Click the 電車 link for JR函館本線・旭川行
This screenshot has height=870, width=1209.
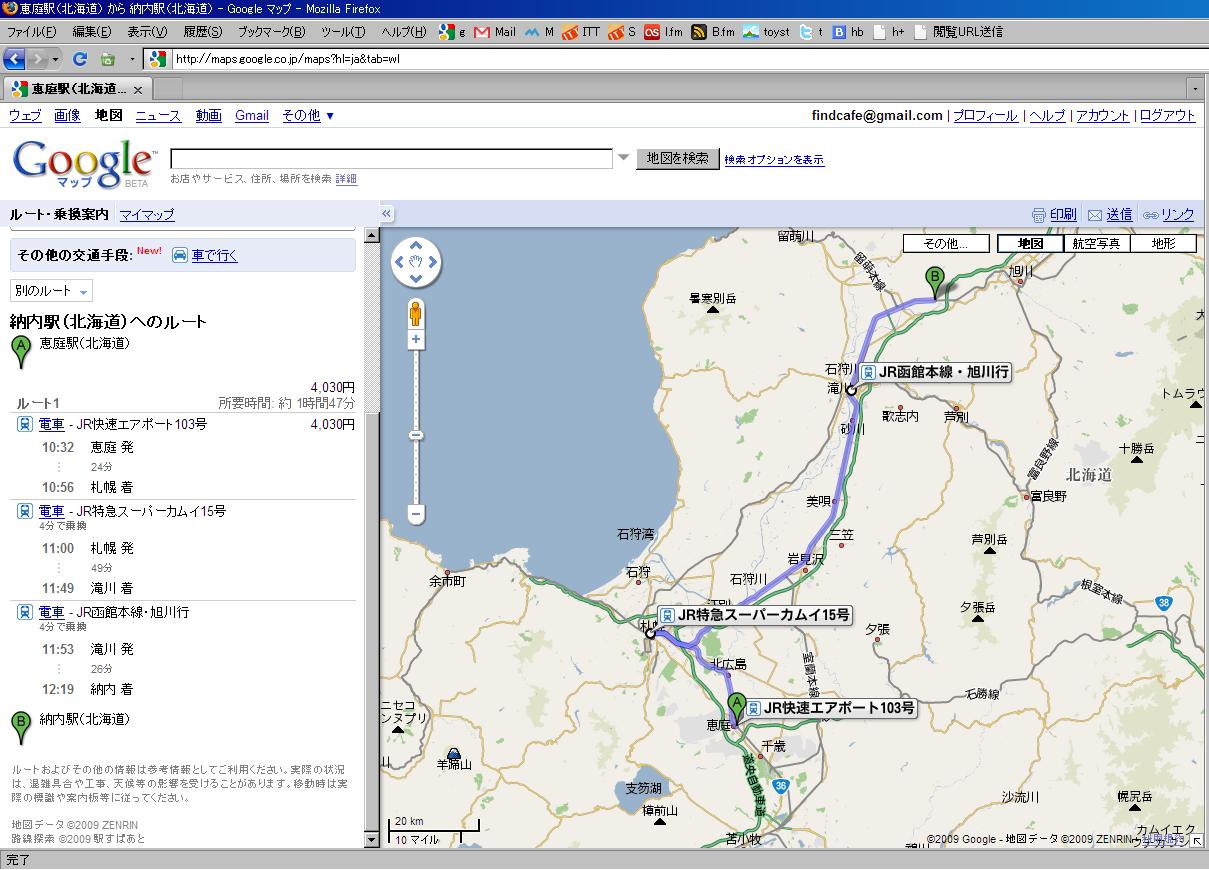51,612
